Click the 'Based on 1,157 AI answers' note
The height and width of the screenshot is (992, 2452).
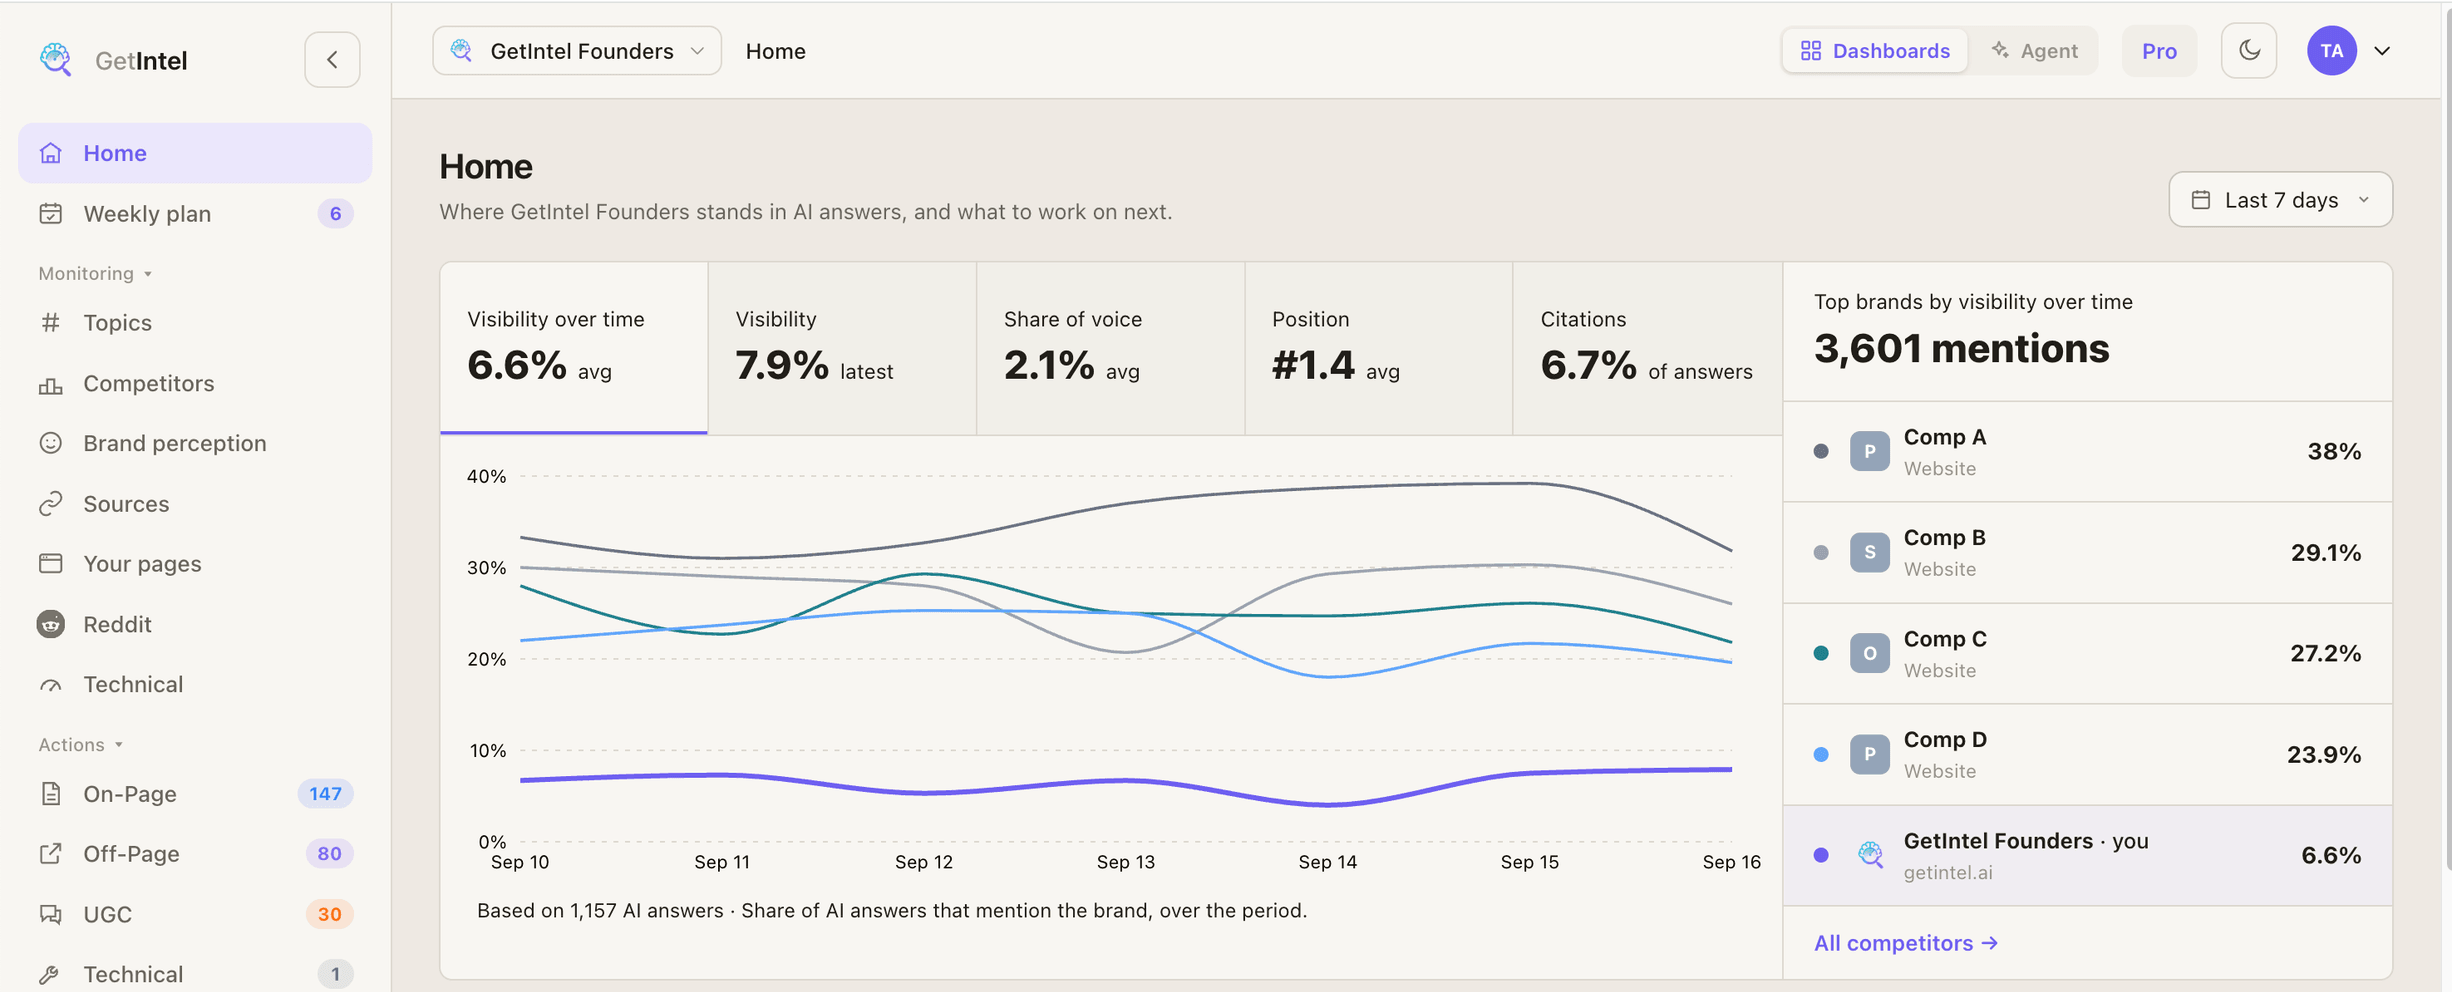pos(892,911)
